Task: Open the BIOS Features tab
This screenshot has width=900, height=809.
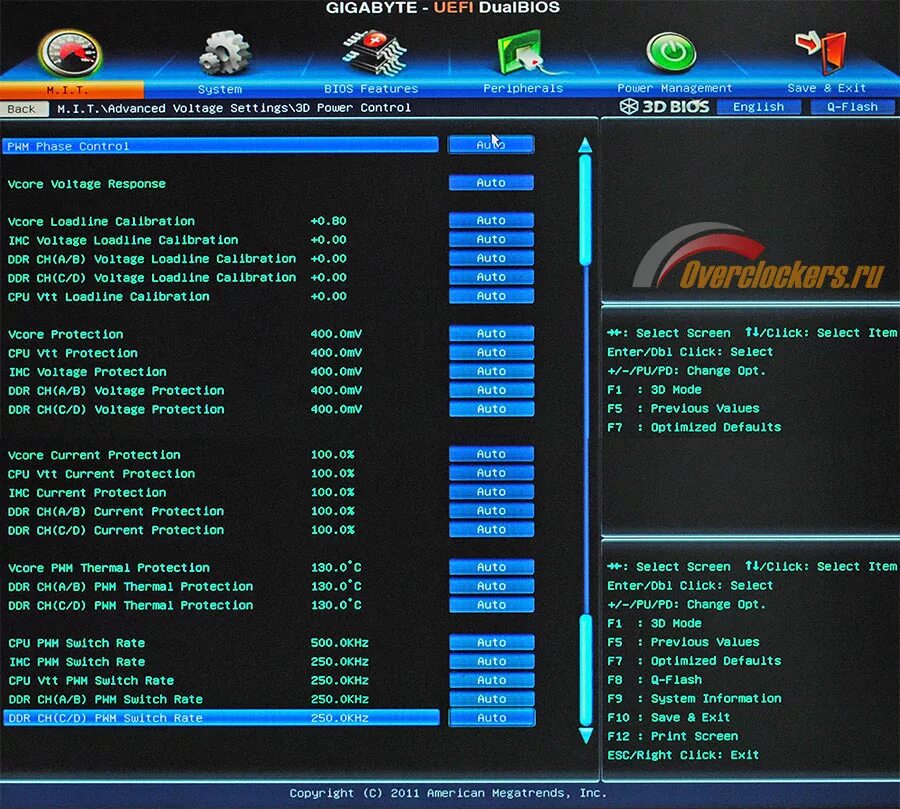Action: coord(371,88)
